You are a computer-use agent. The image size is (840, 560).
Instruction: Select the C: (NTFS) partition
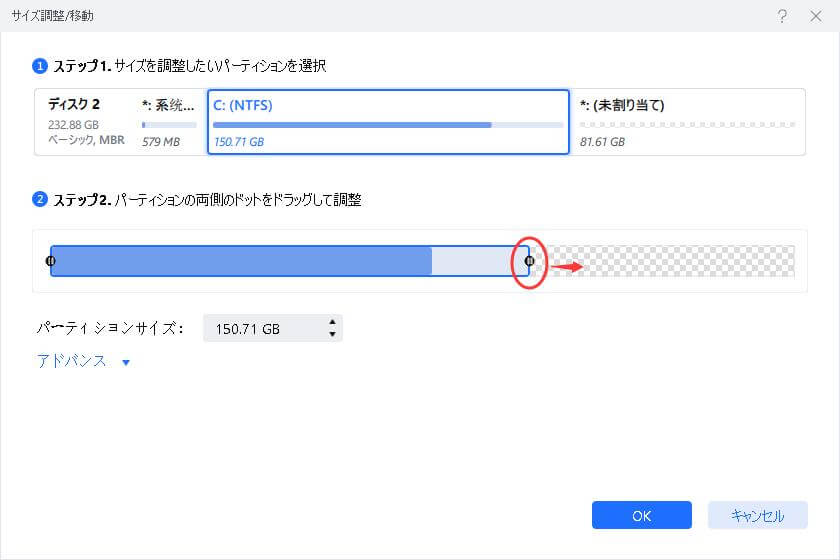388,122
